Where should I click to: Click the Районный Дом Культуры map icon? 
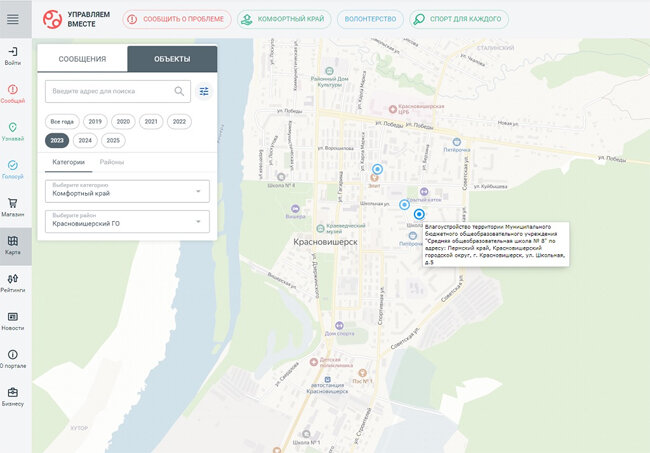click(x=329, y=71)
